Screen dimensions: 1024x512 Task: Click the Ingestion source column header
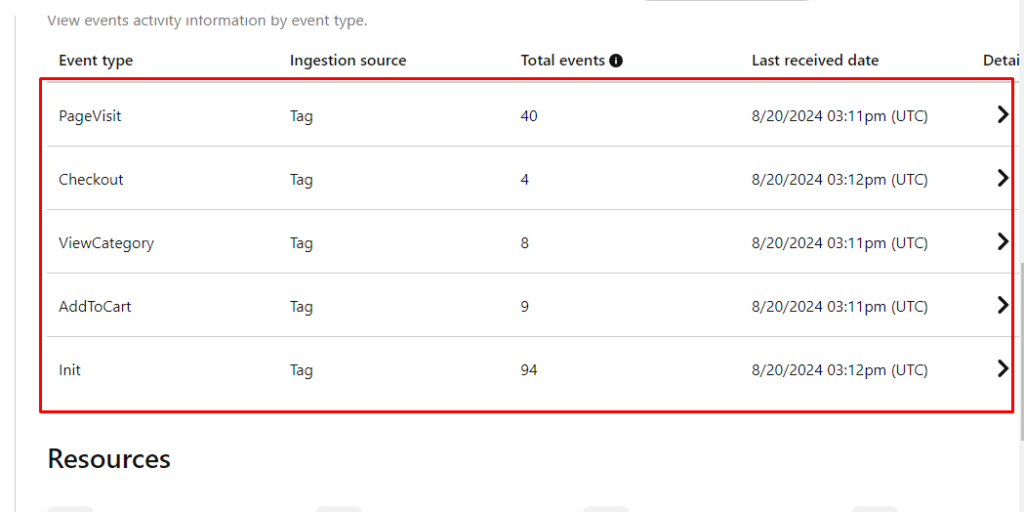(348, 61)
